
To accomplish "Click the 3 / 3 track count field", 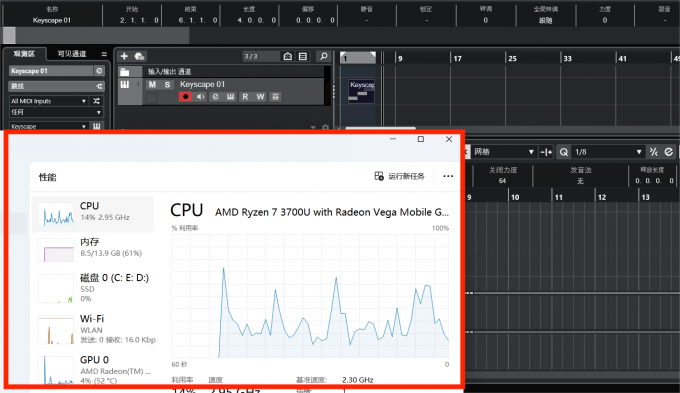I will coord(260,56).
